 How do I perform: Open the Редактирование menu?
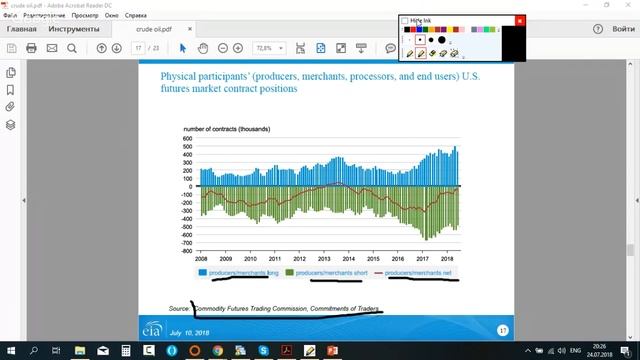(44, 16)
